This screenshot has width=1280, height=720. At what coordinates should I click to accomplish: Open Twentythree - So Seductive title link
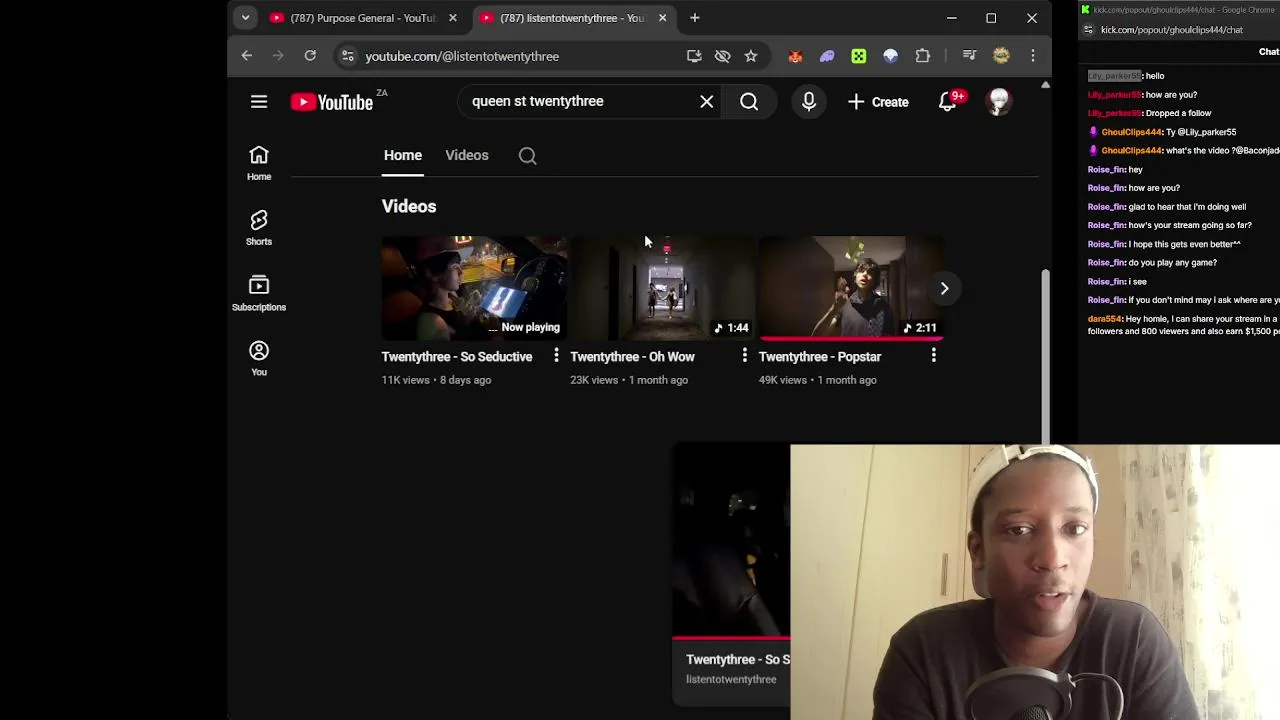[457, 356]
